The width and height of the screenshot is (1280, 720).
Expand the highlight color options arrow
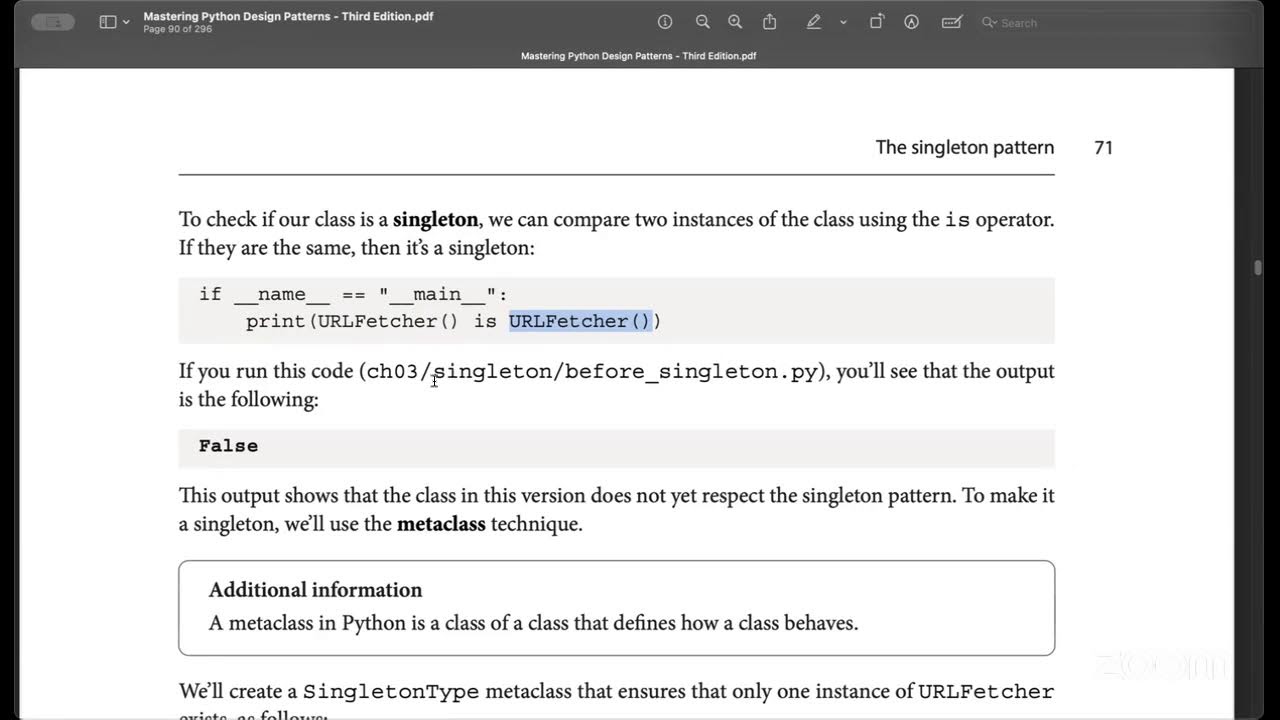click(x=843, y=22)
